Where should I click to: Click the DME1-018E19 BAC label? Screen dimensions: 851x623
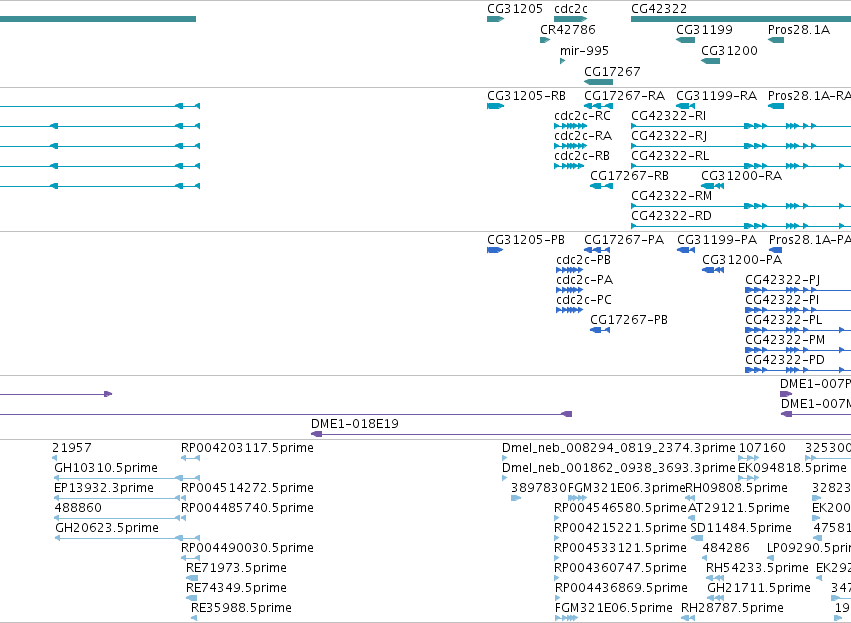pos(355,424)
